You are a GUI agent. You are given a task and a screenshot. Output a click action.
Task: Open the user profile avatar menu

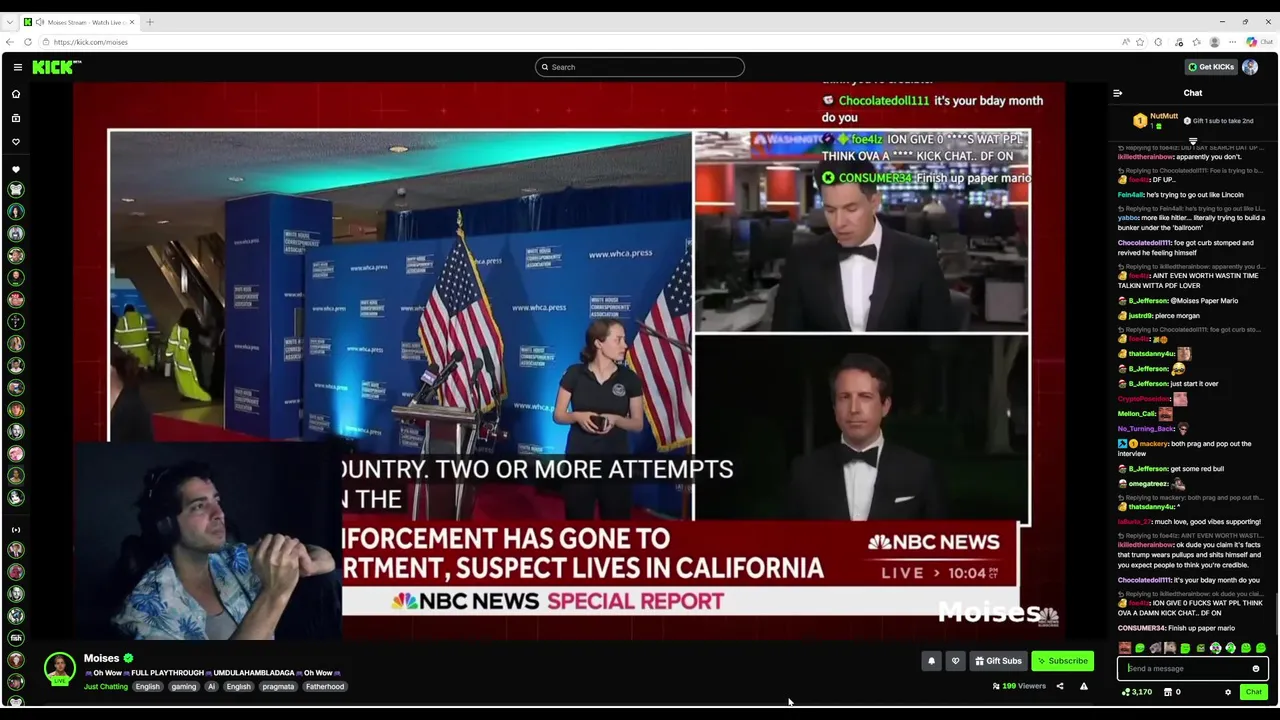[x=1250, y=67]
